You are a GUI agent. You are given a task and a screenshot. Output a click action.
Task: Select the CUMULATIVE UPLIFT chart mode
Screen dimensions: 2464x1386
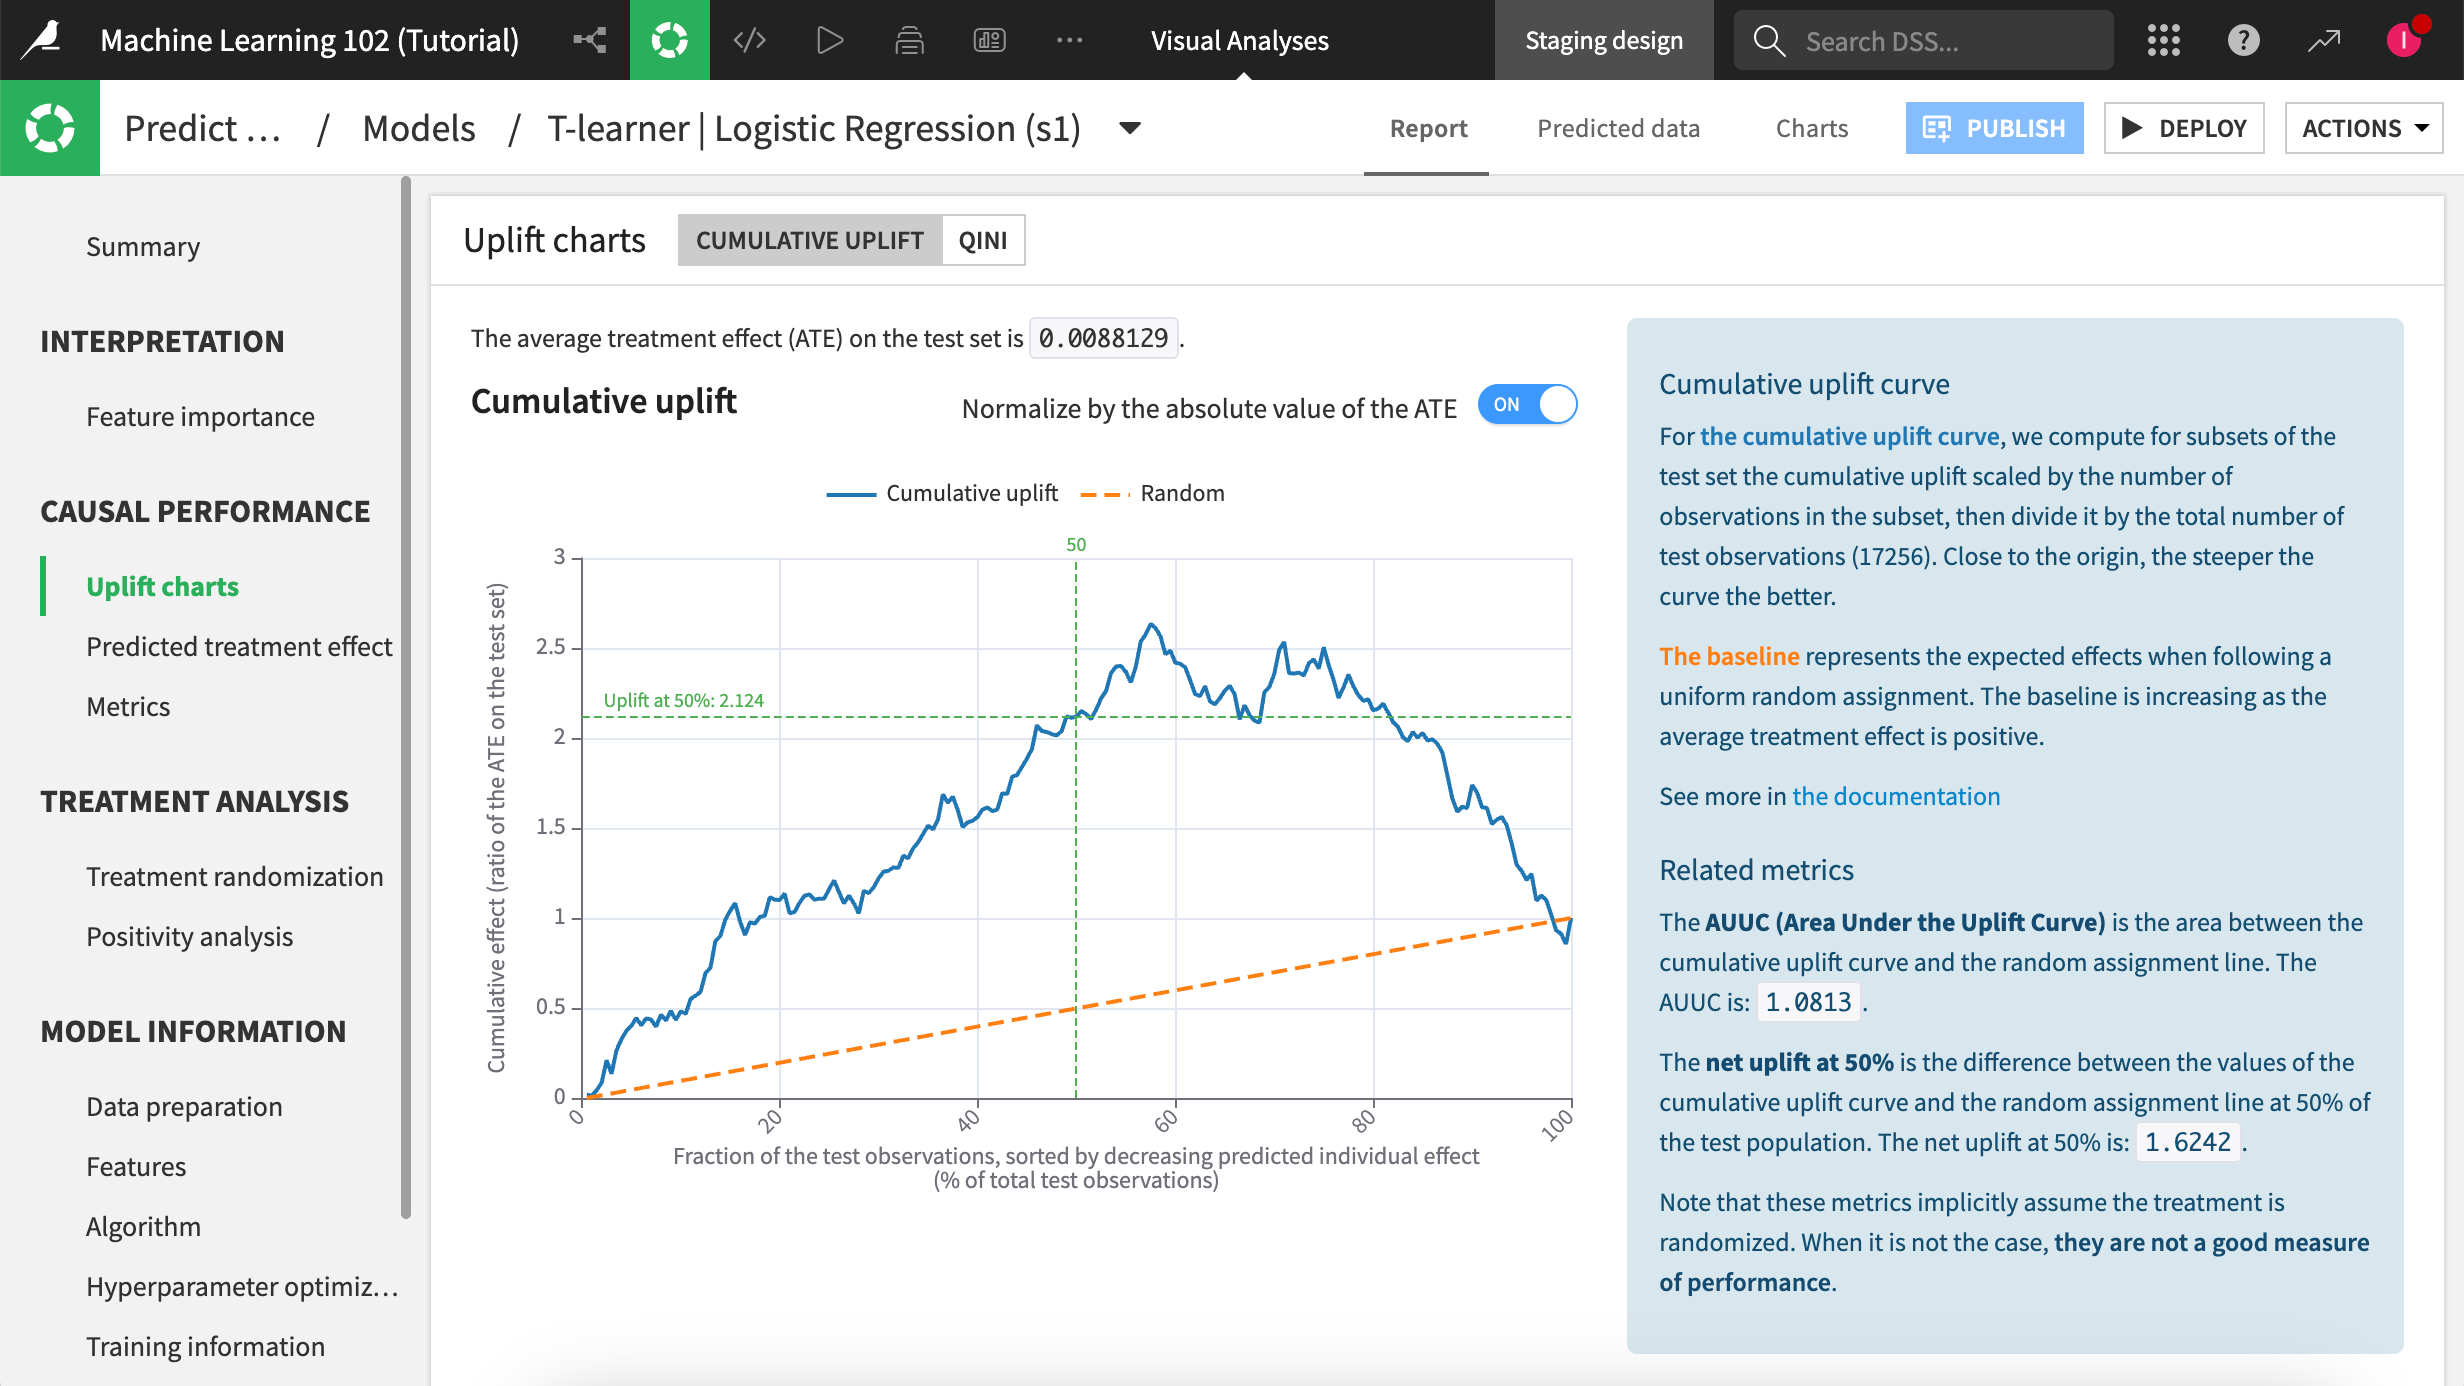coord(809,240)
